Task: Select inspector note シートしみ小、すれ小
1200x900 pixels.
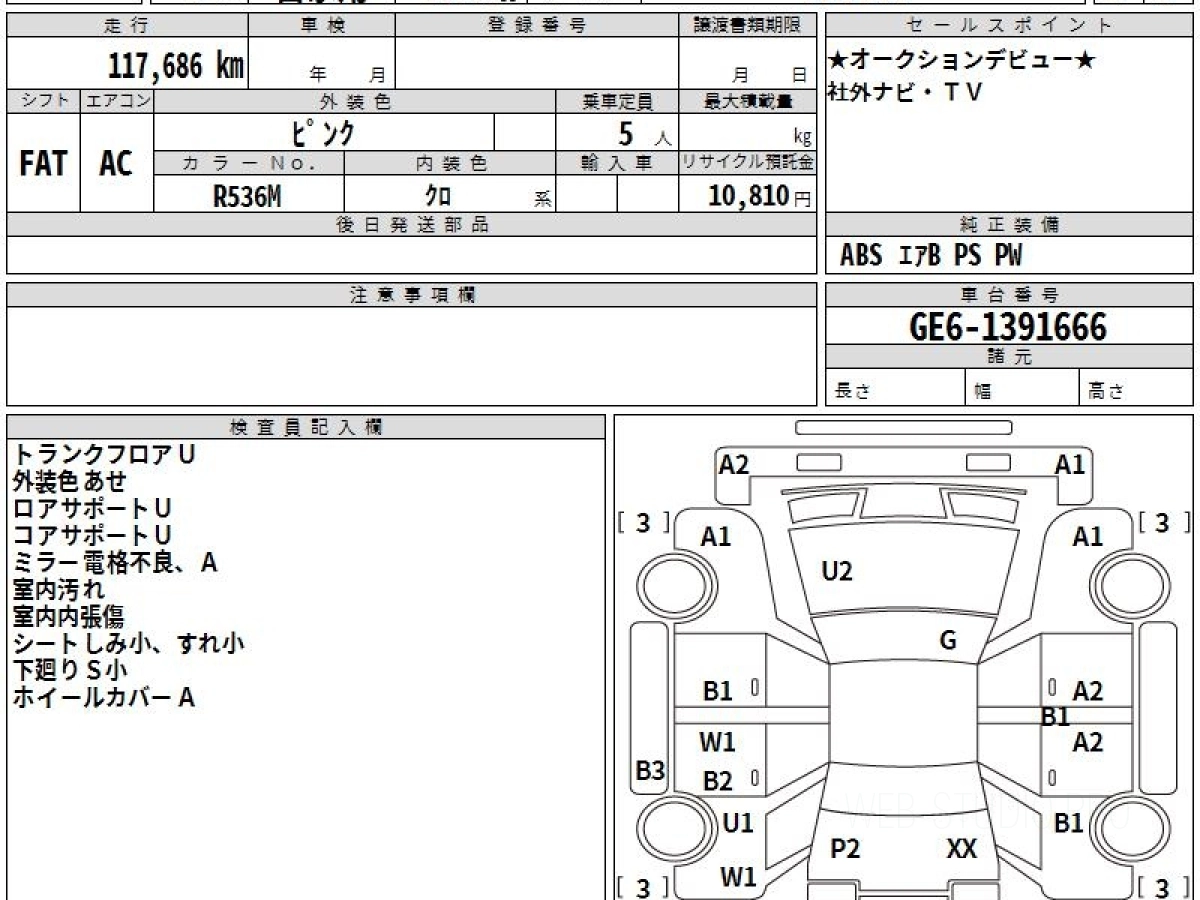Action: (x=128, y=643)
